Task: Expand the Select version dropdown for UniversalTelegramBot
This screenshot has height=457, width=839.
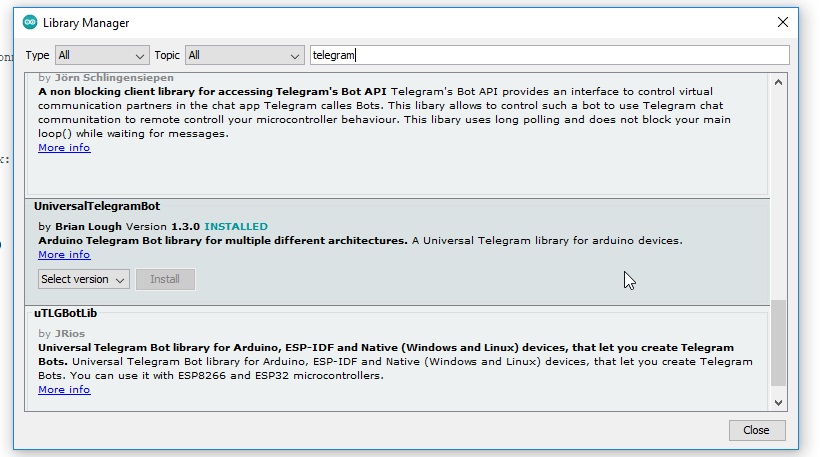Action: coord(83,279)
